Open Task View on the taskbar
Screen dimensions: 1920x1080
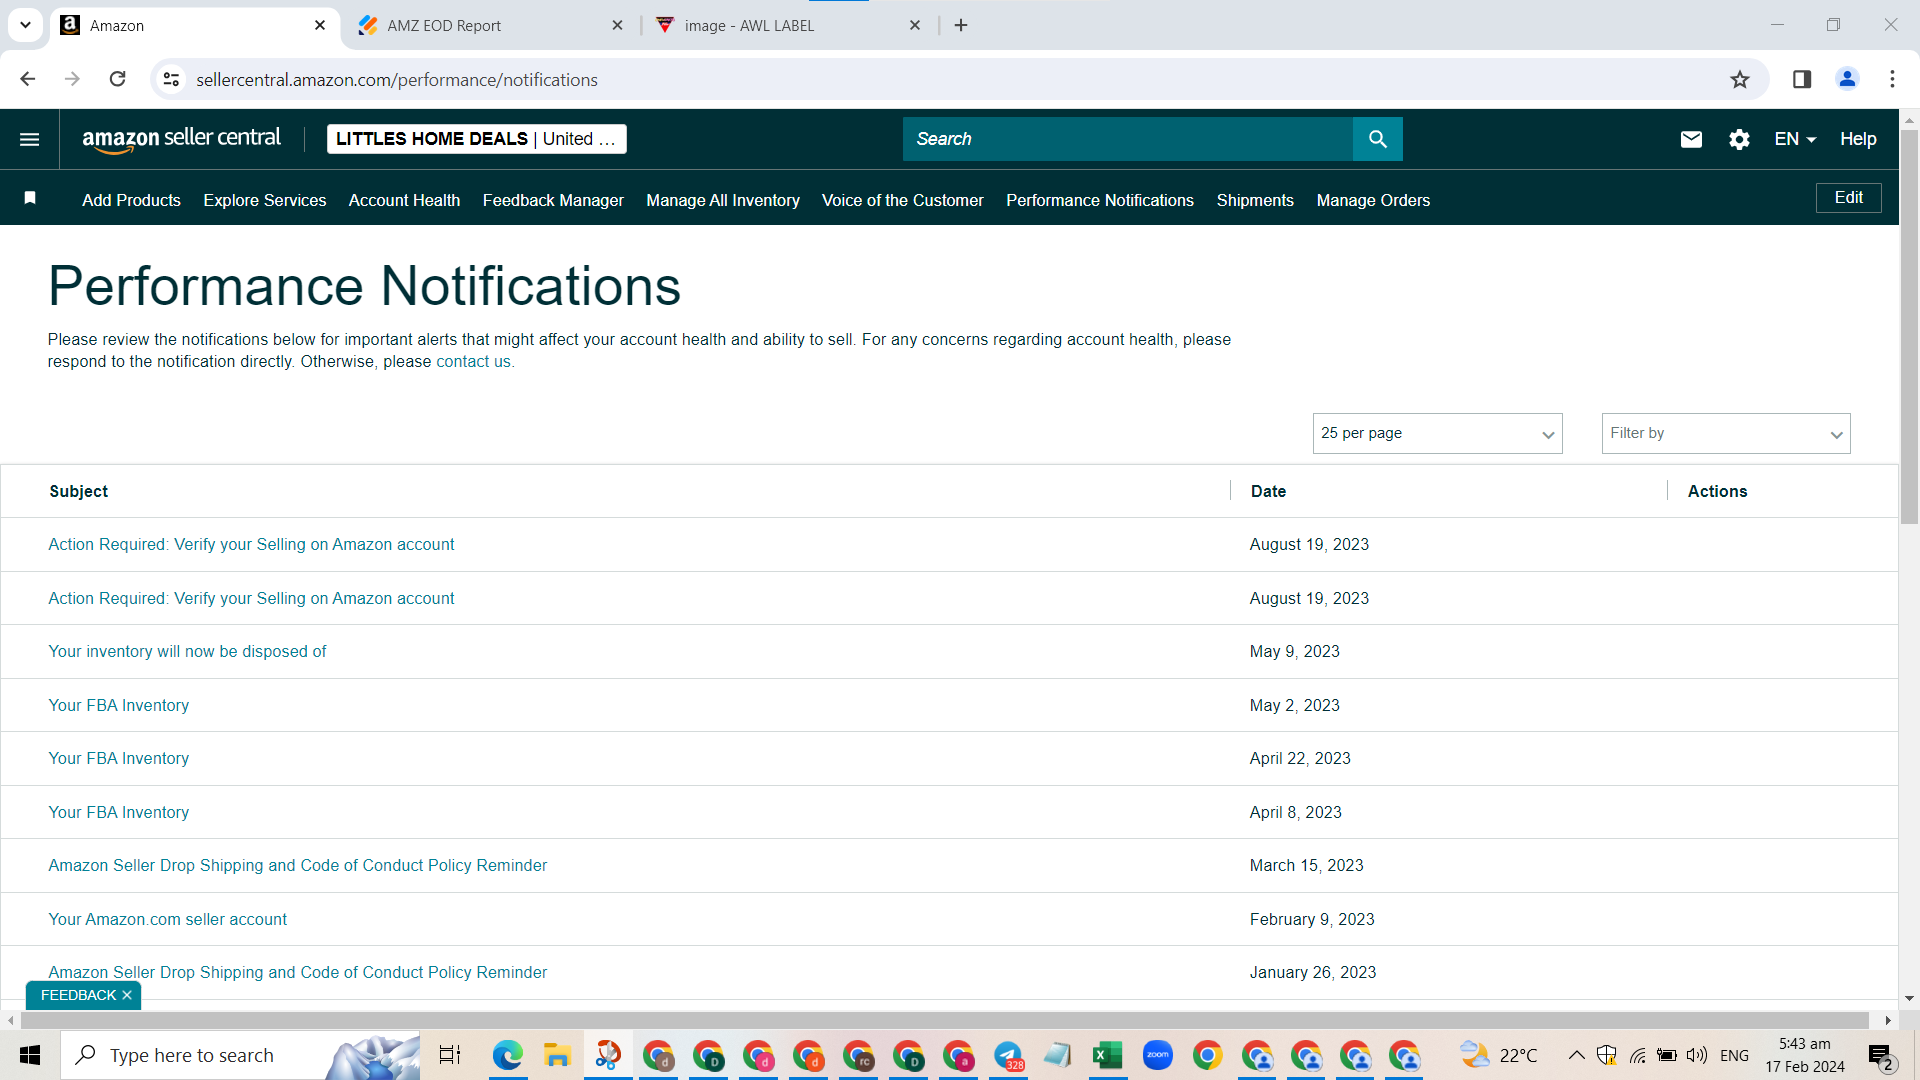450,1055
